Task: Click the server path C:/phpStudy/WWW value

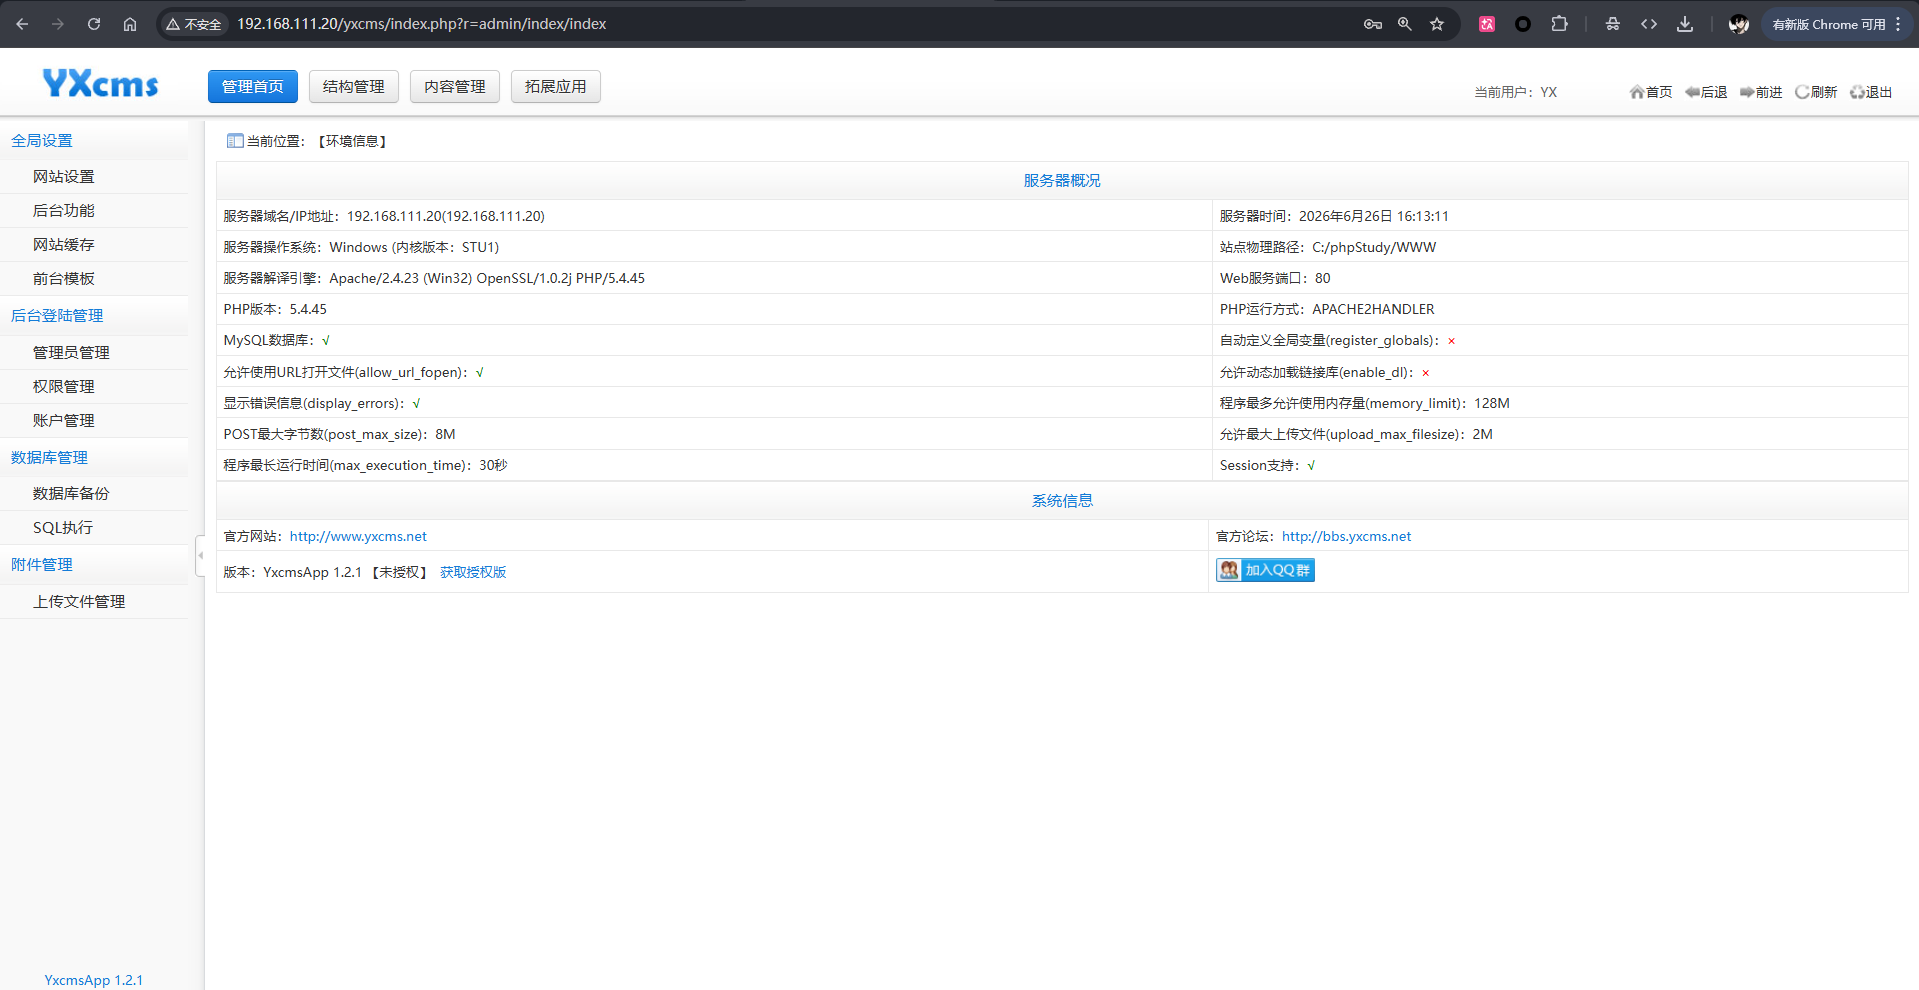Action: click(x=1374, y=247)
